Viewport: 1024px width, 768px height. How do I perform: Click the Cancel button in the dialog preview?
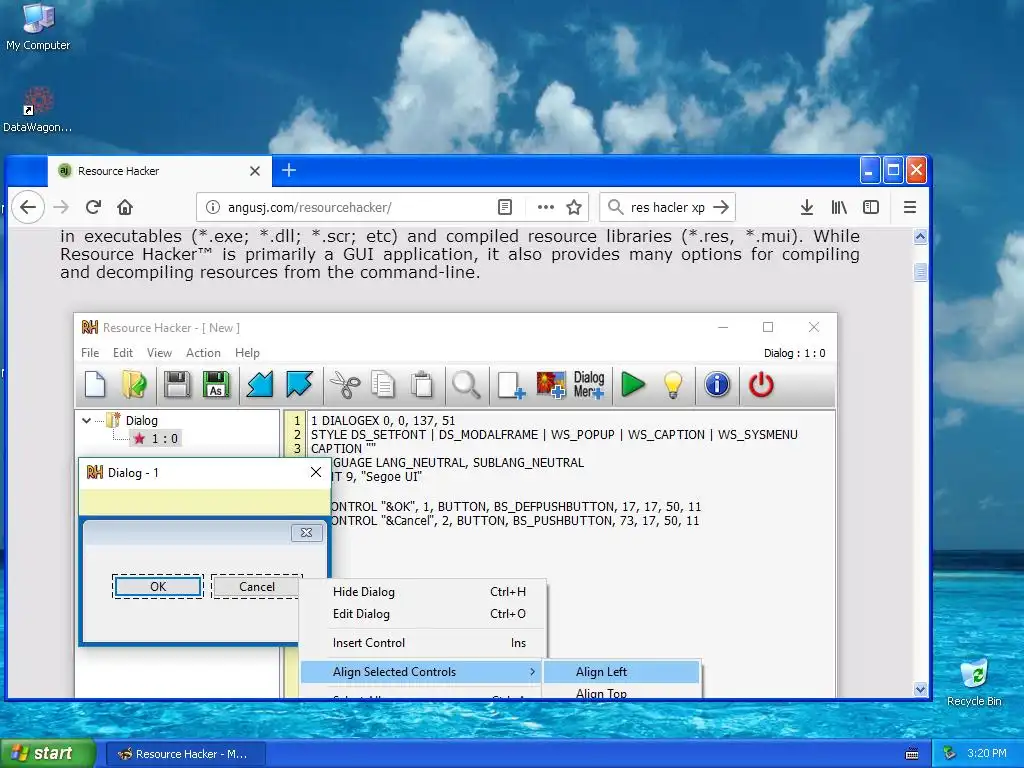click(x=257, y=586)
